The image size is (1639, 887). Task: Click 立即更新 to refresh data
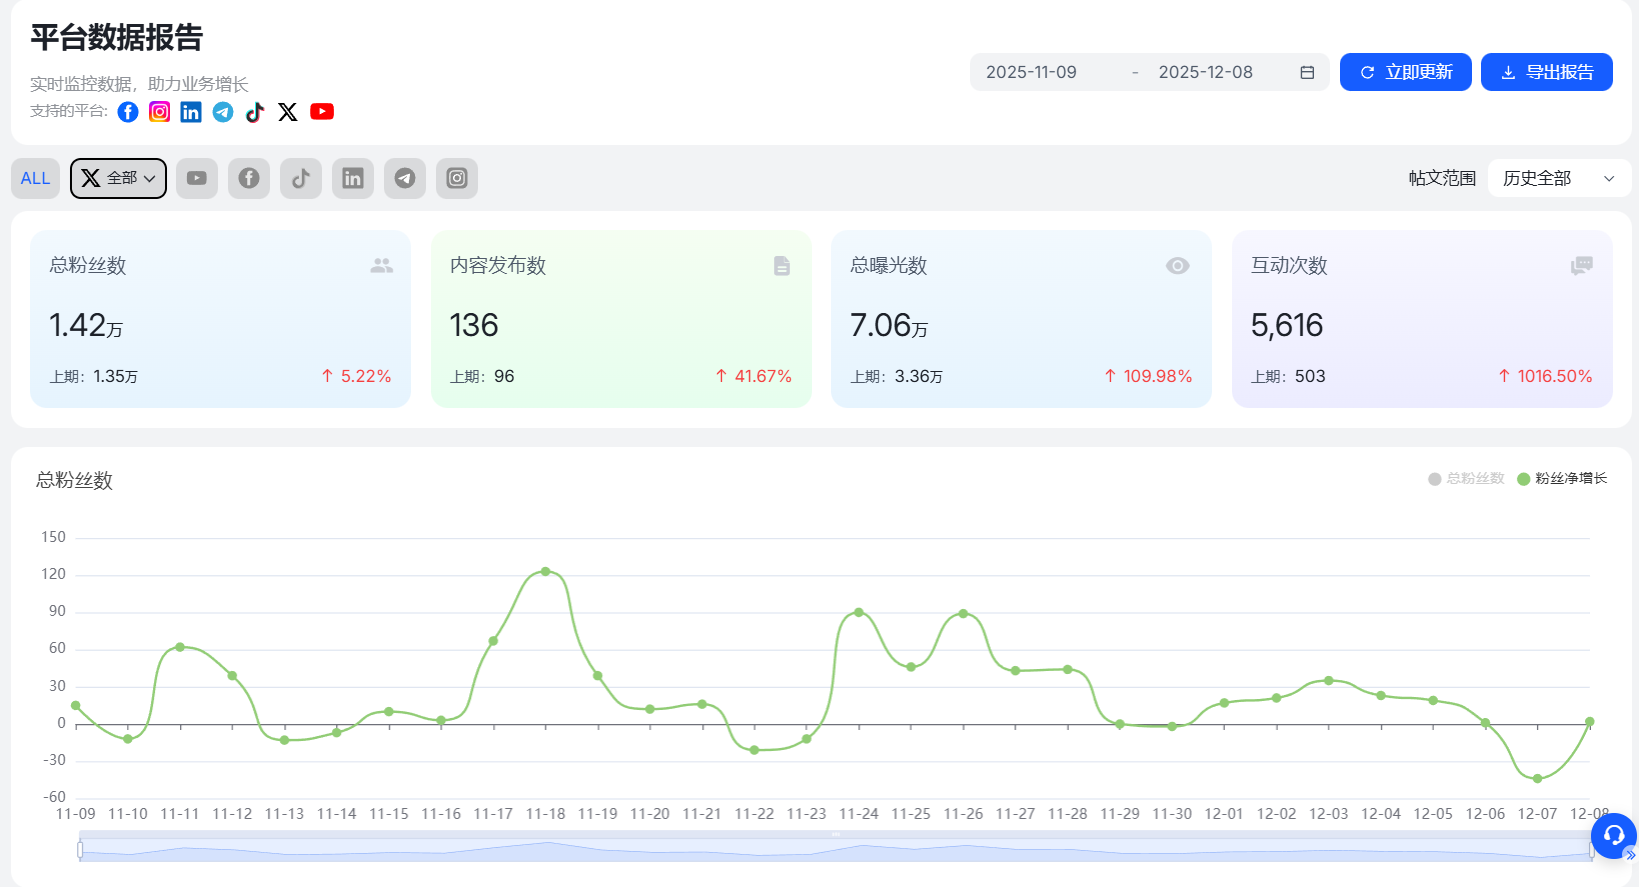tap(1405, 72)
